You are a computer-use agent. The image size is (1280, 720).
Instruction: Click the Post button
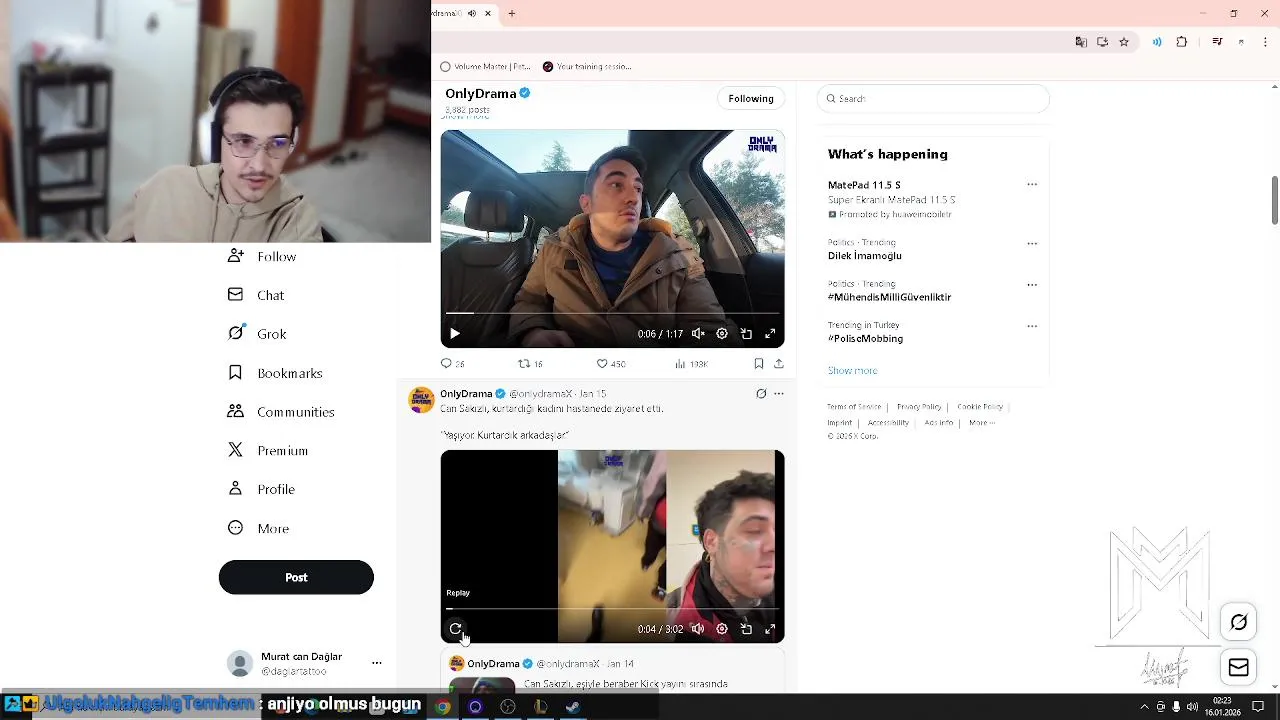[x=296, y=577]
